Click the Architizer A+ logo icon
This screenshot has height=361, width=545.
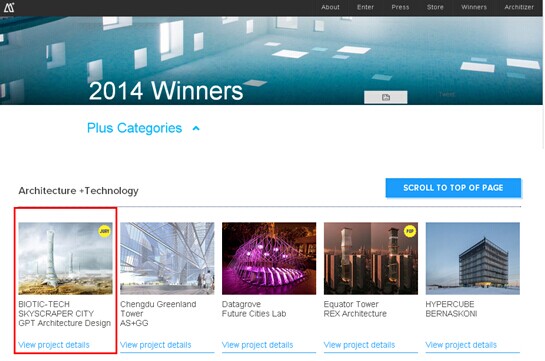(x=9, y=7)
